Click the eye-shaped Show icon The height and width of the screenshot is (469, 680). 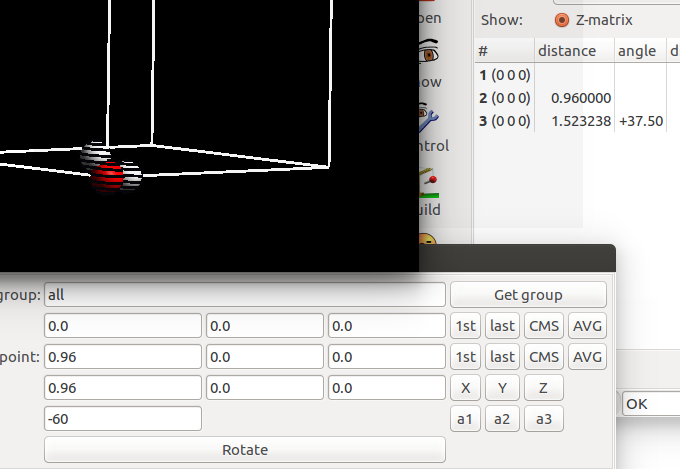coord(430,53)
